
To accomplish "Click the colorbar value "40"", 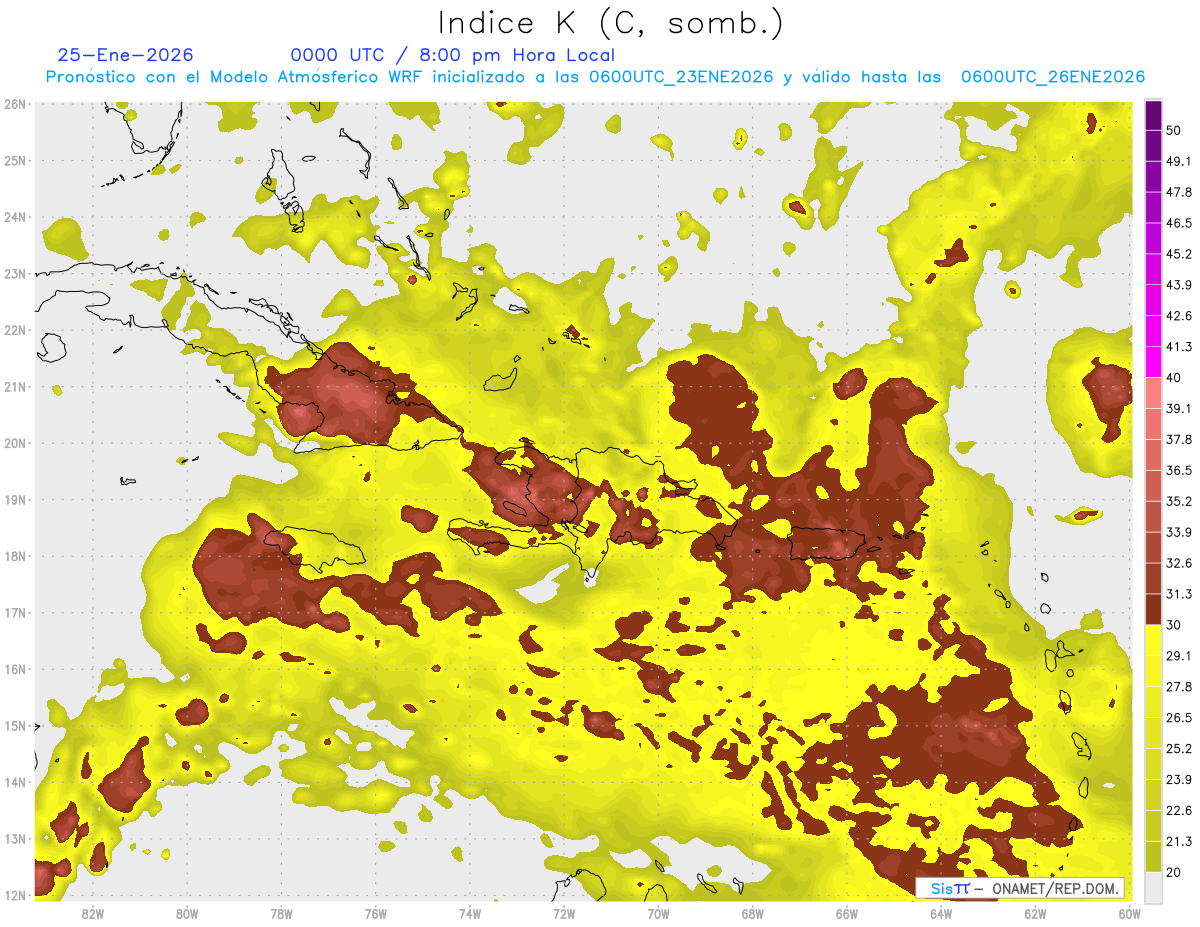I will [x=1174, y=377].
